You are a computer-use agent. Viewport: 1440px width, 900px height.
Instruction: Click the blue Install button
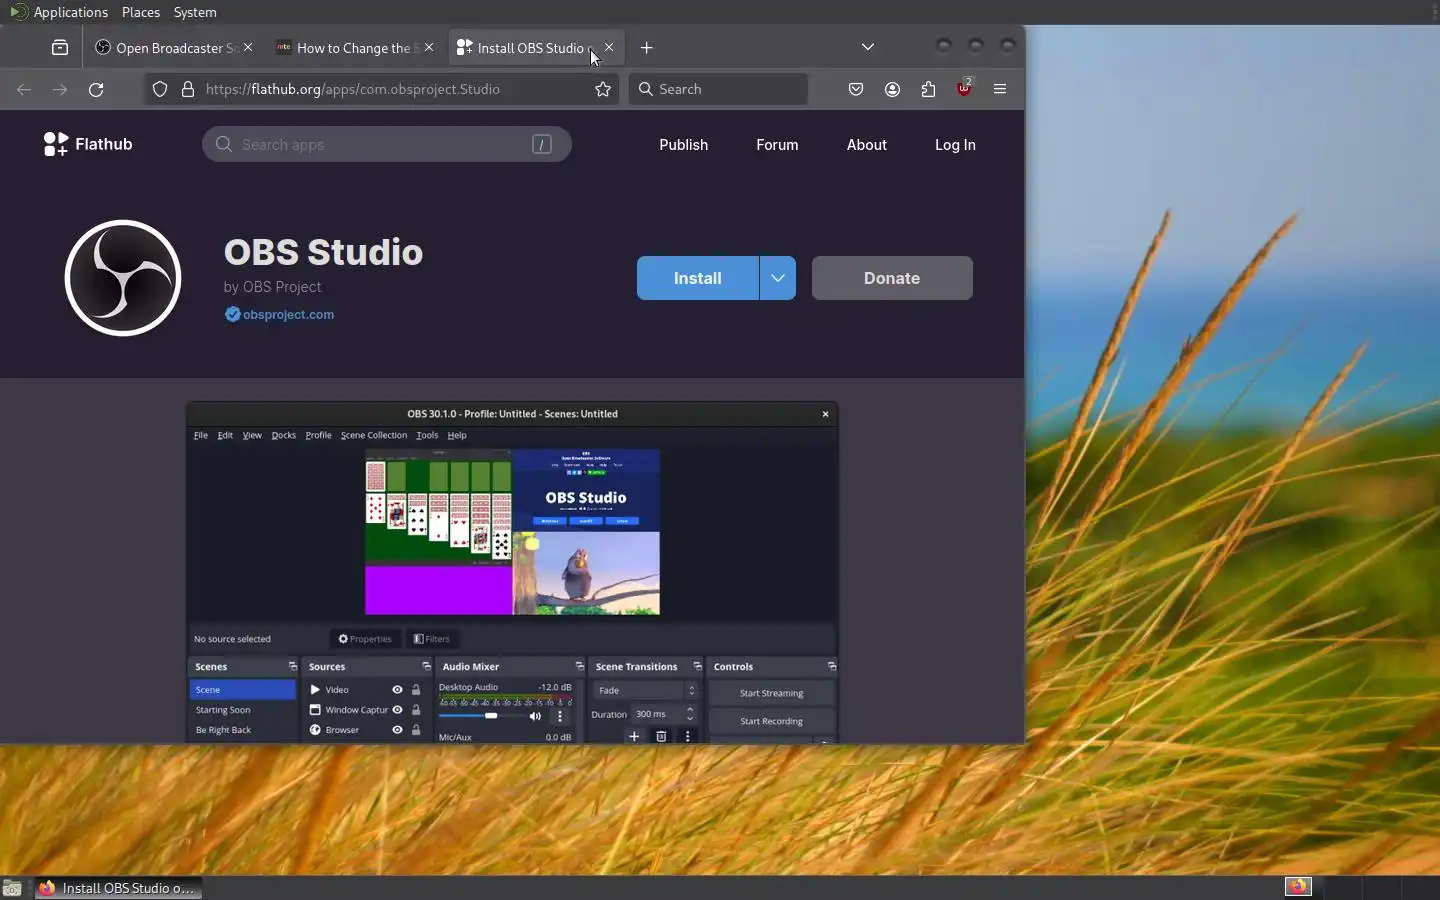pos(698,278)
